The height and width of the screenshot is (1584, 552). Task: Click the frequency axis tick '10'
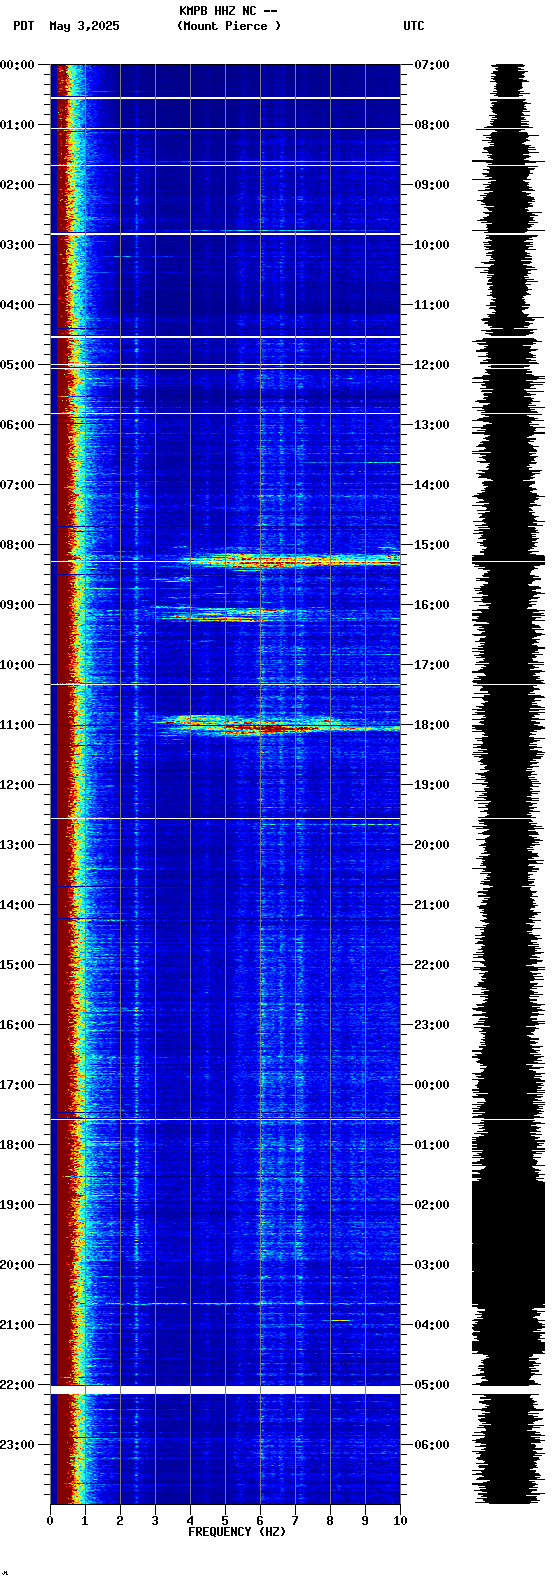pos(400,1521)
